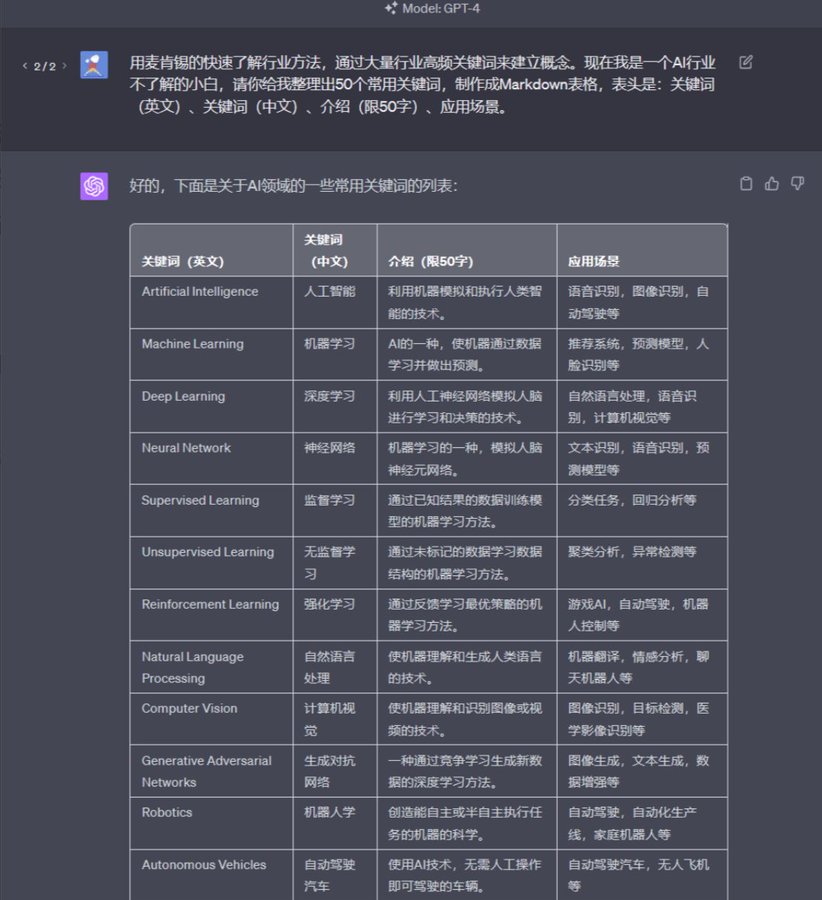Select the Robotics keyword cell

165,813
